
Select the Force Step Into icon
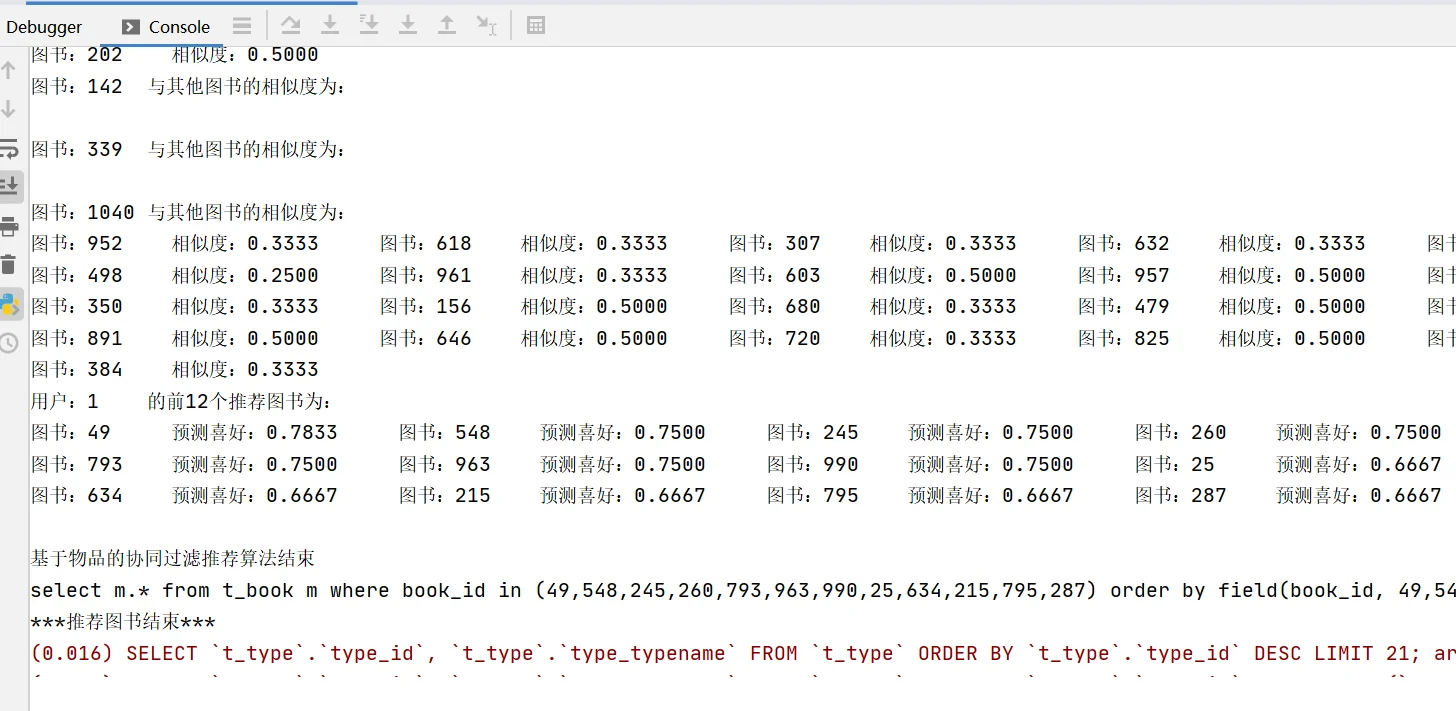369,25
